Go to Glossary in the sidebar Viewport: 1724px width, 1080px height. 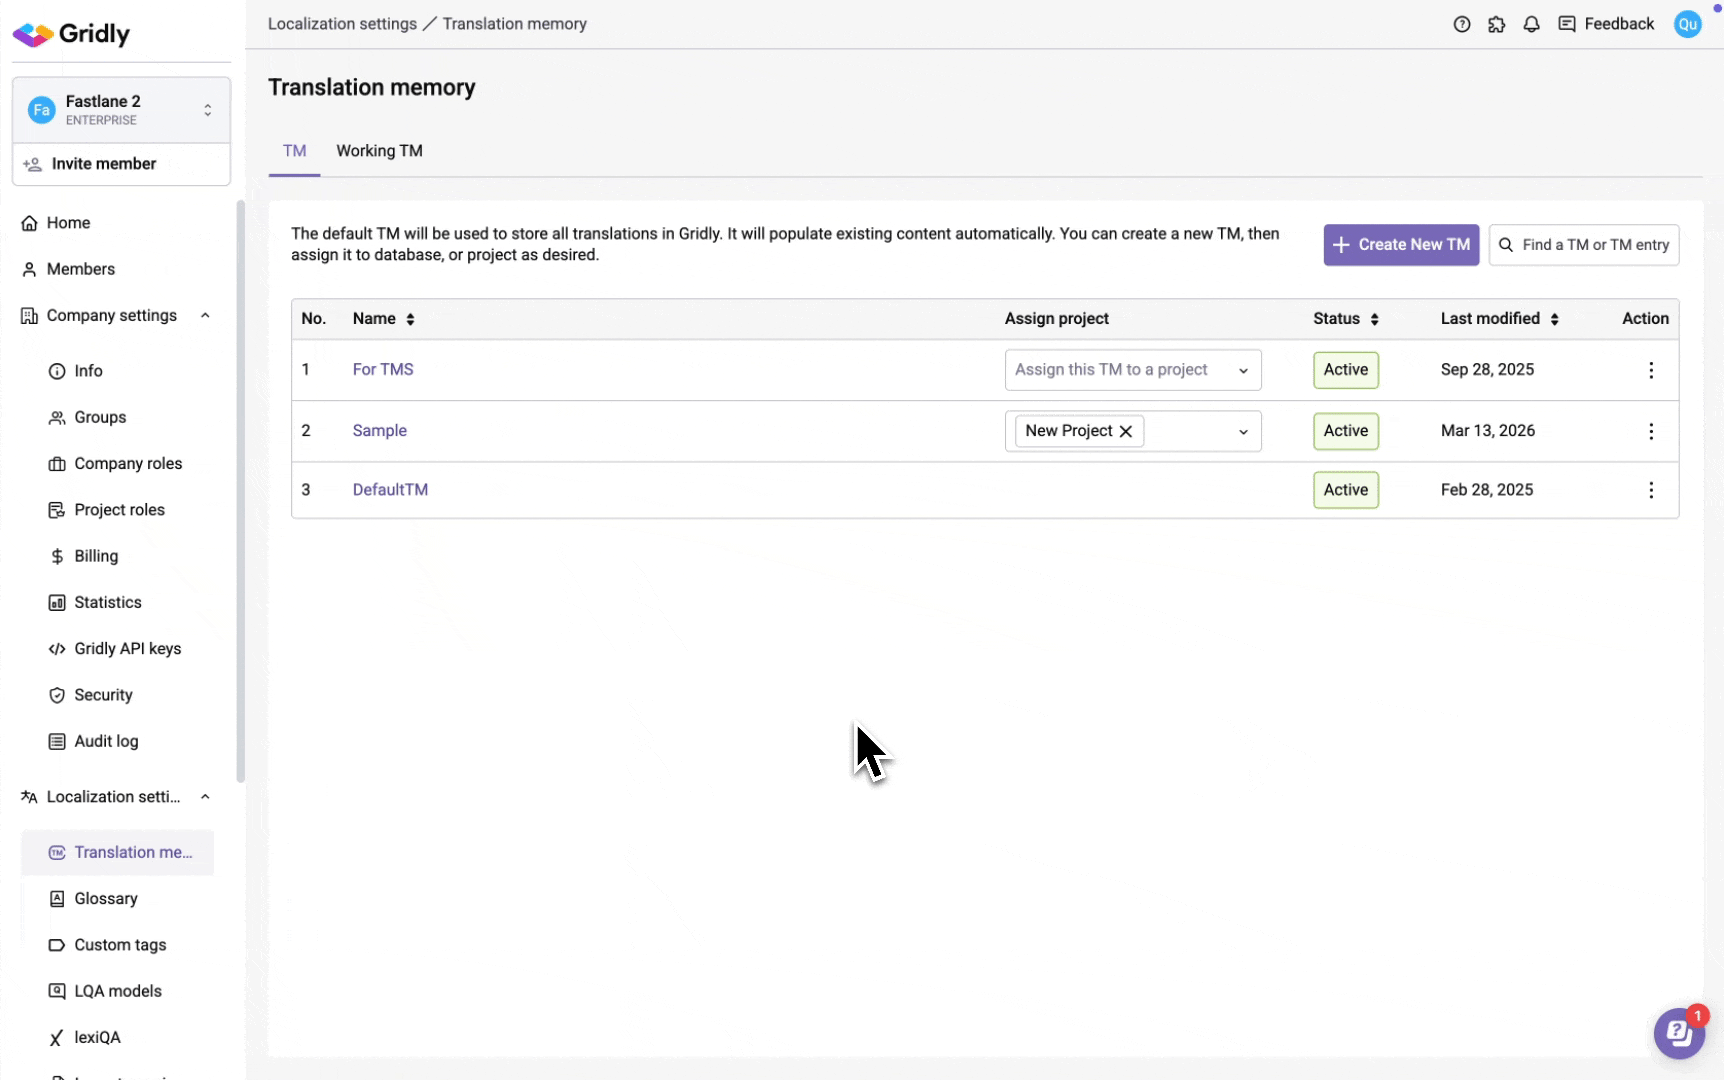click(106, 898)
